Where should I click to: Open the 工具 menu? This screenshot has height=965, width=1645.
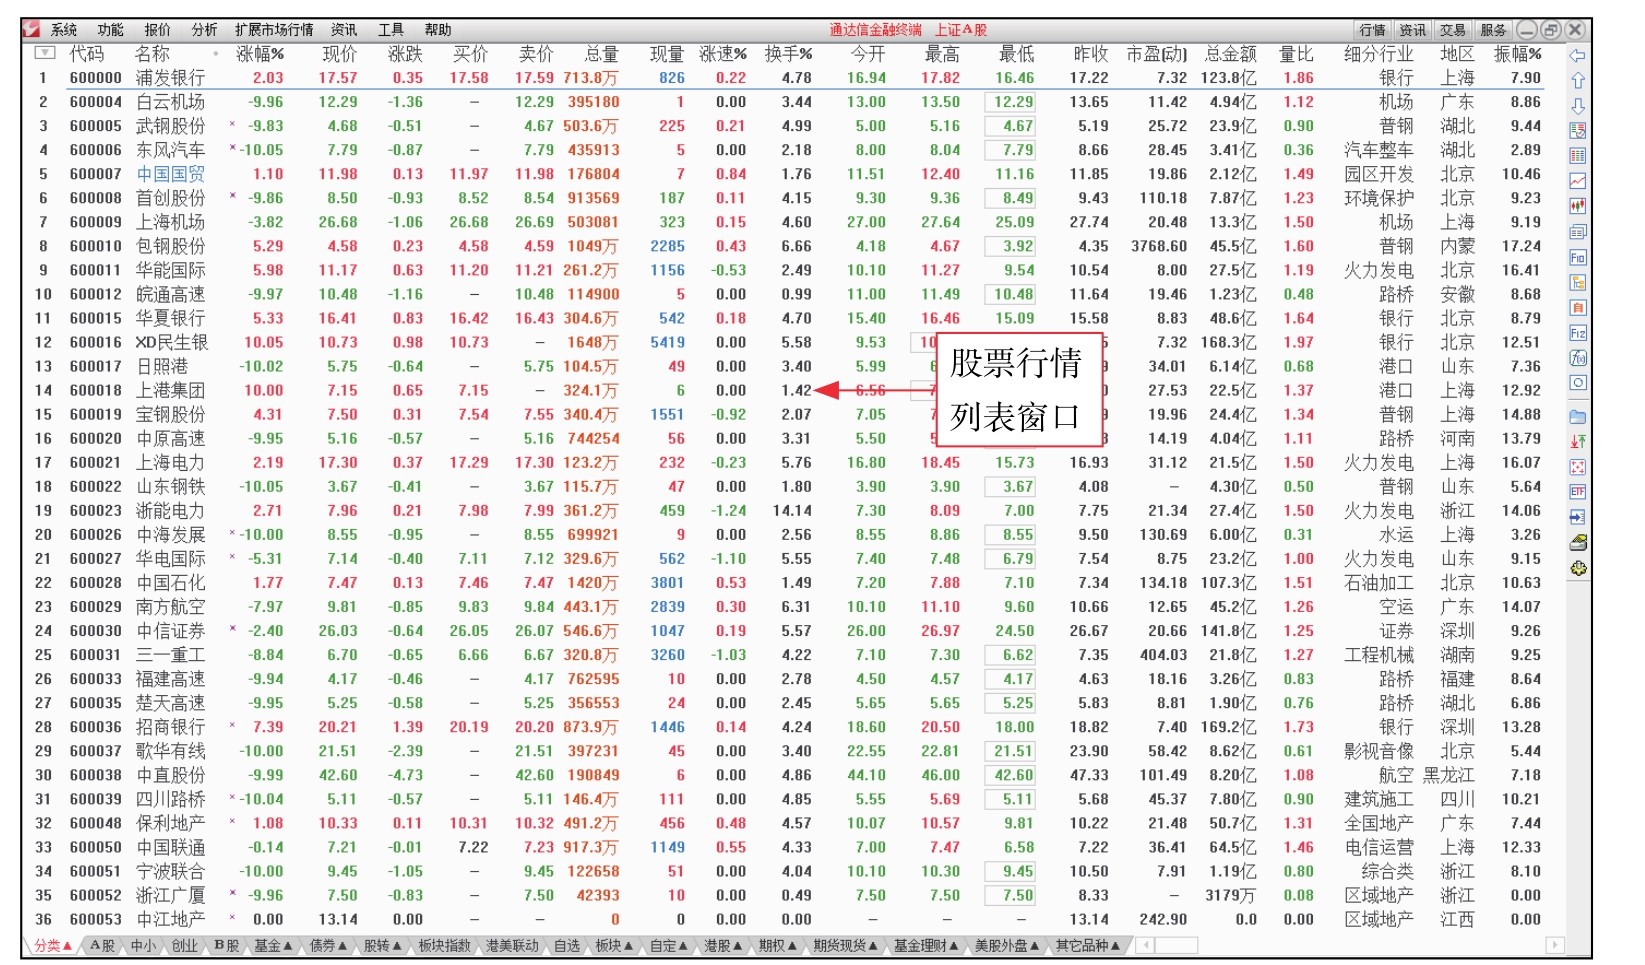click(390, 28)
